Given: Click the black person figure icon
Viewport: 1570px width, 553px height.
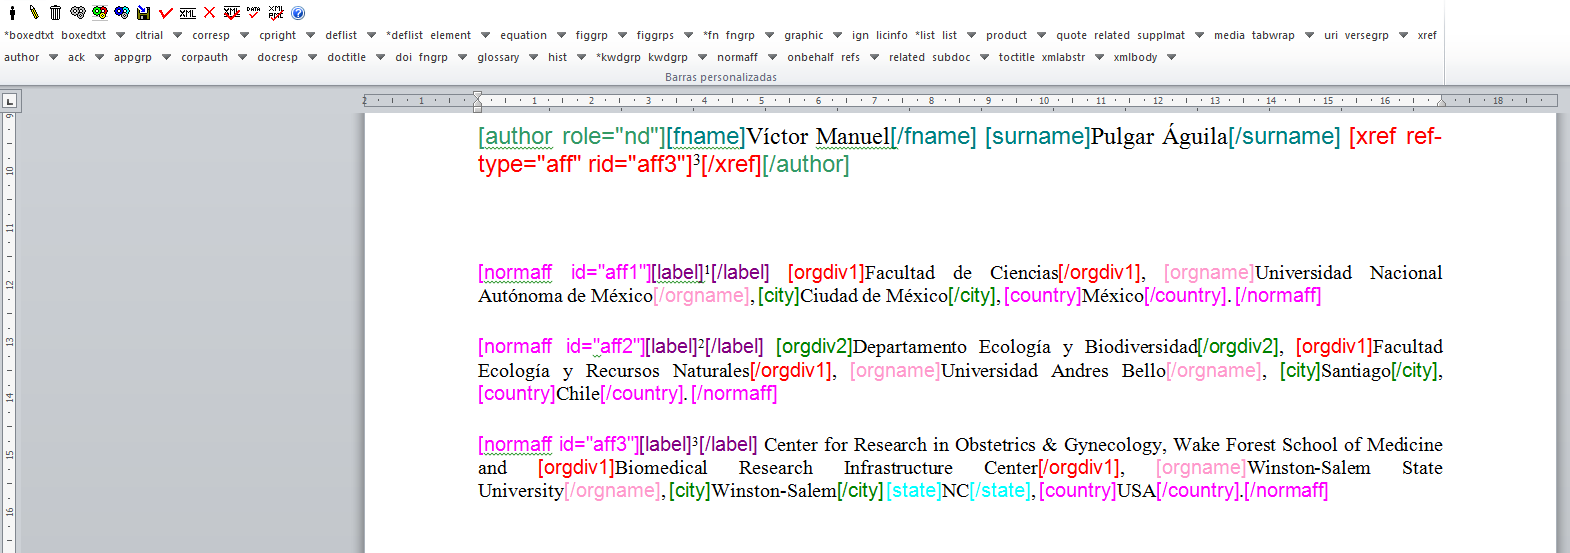Looking at the screenshot, I should pyautogui.click(x=12, y=13).
